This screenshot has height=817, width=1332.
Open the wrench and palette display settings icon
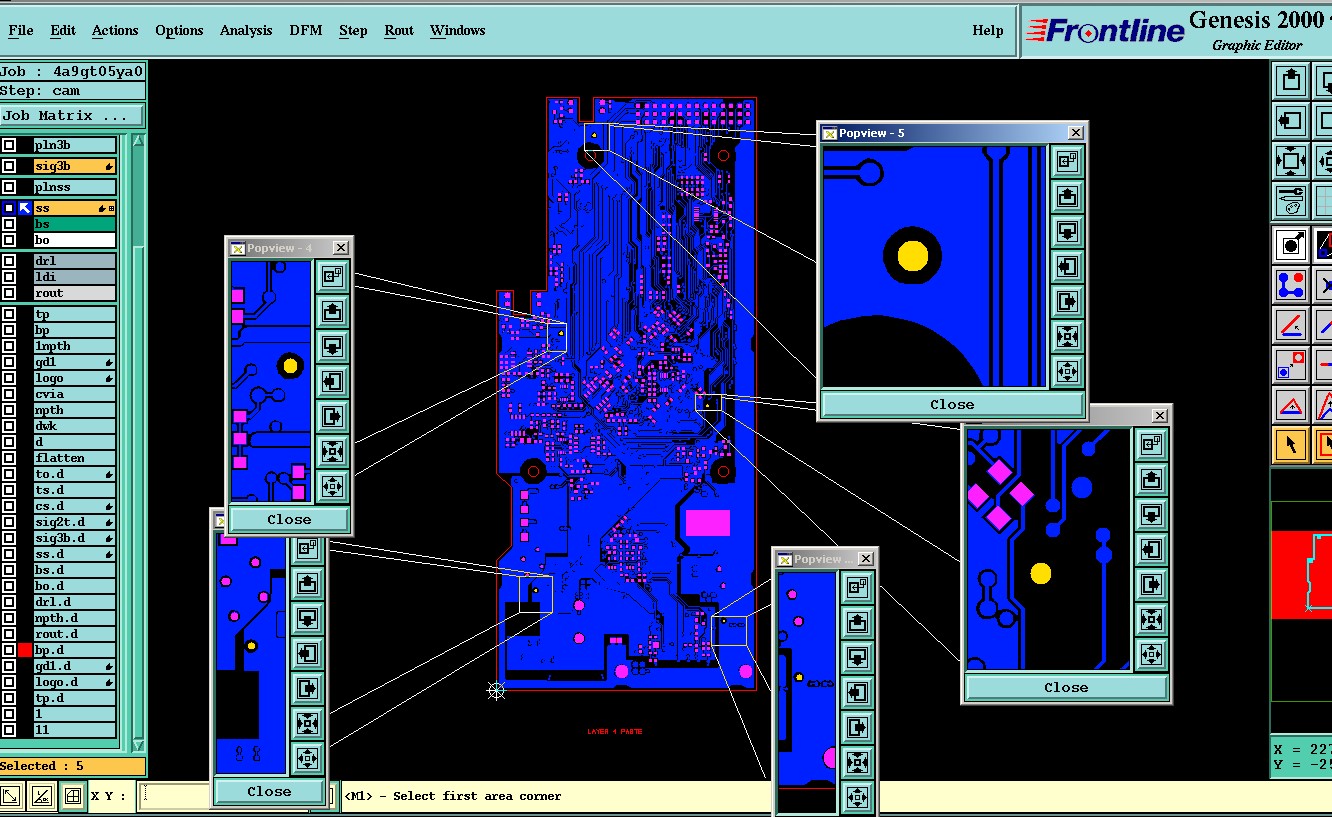click(x=1291, y=200)
